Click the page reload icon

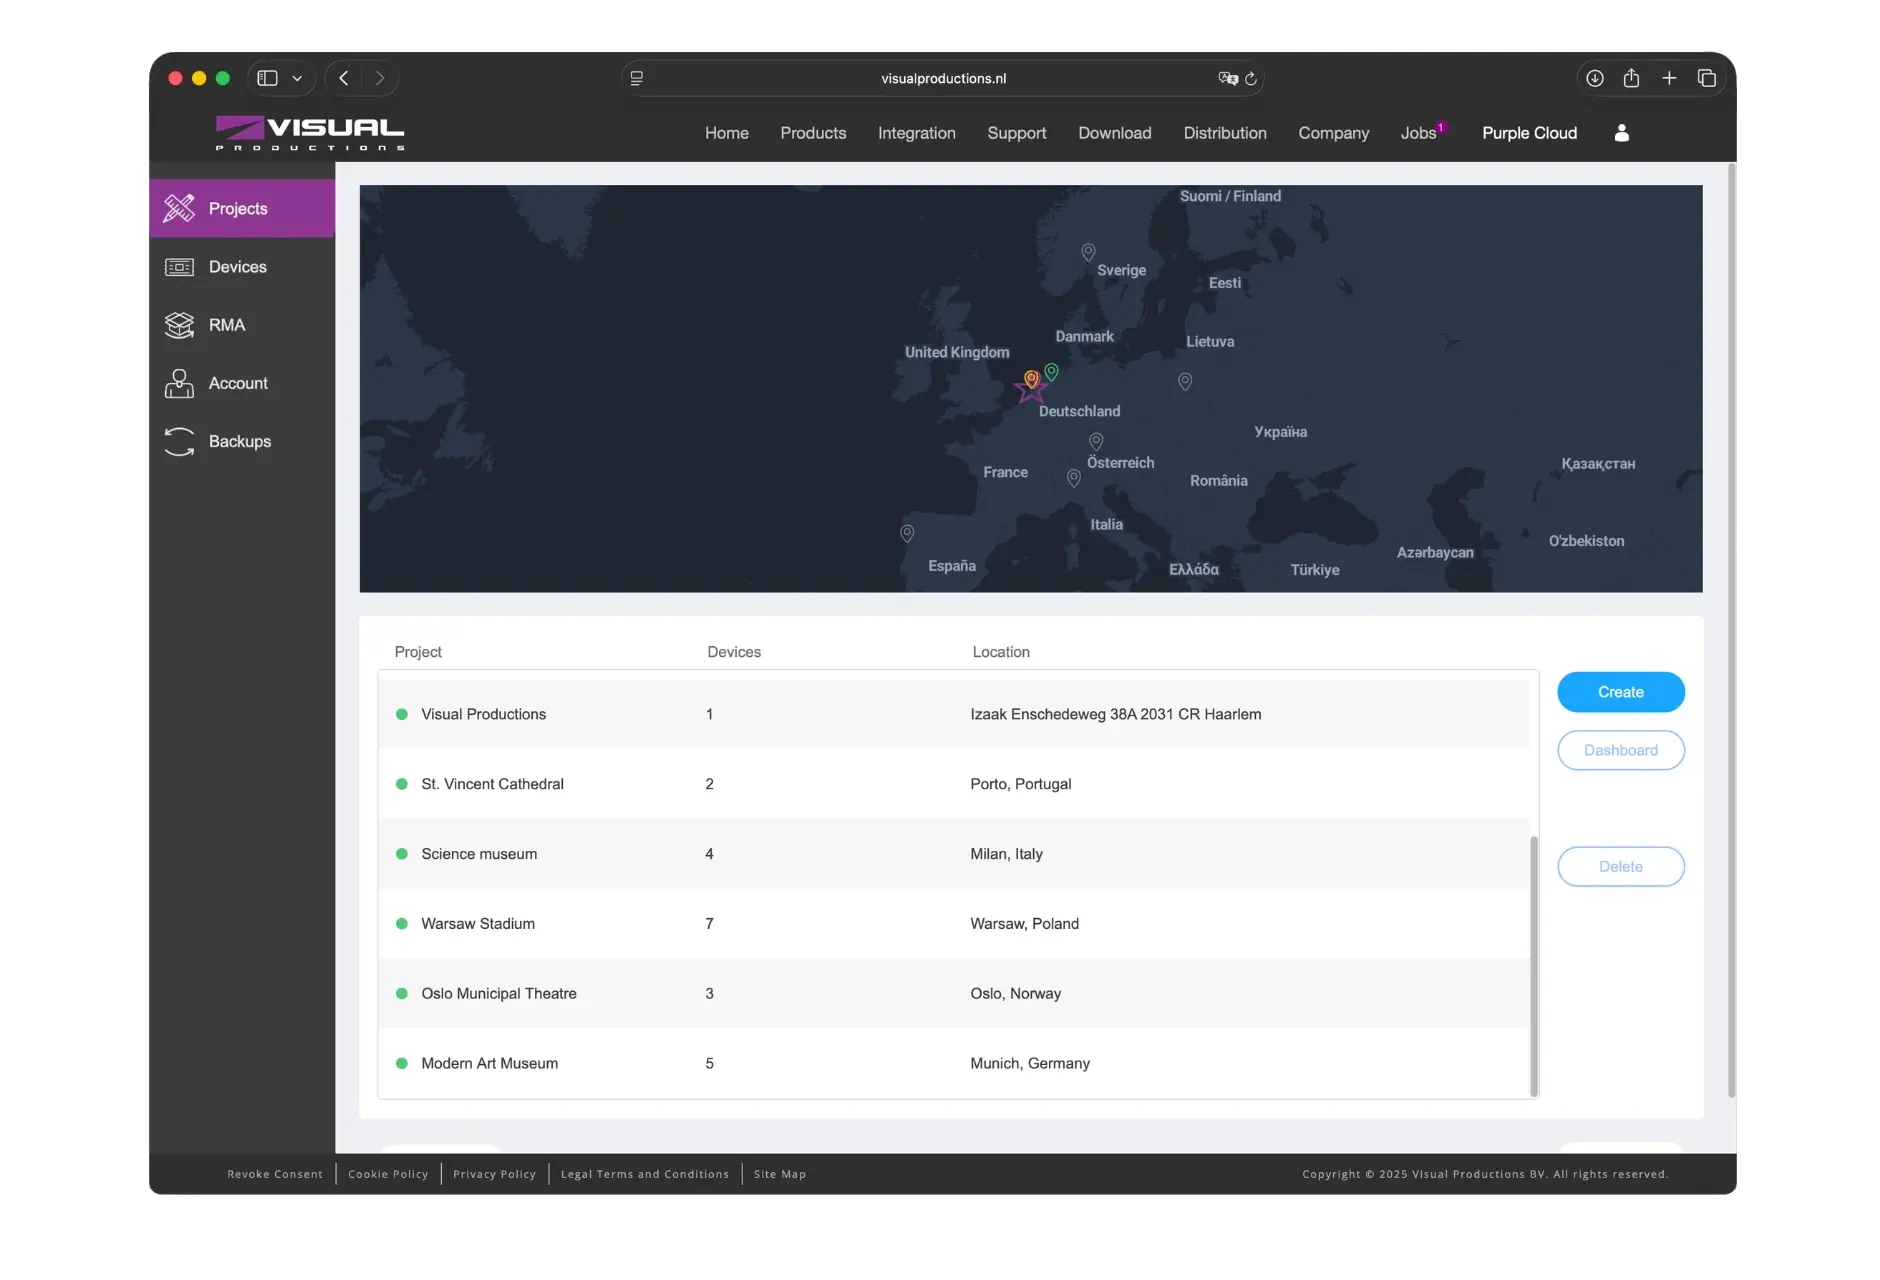click(1250, 78)
